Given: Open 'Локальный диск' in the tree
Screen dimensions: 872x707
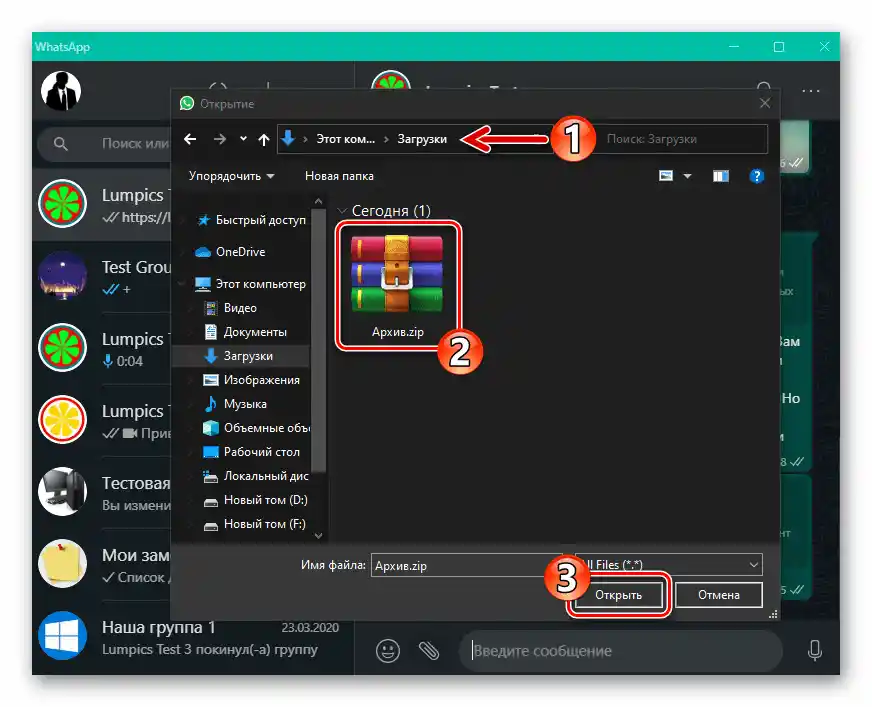Looking at the screenshot, I should point(255,476).
